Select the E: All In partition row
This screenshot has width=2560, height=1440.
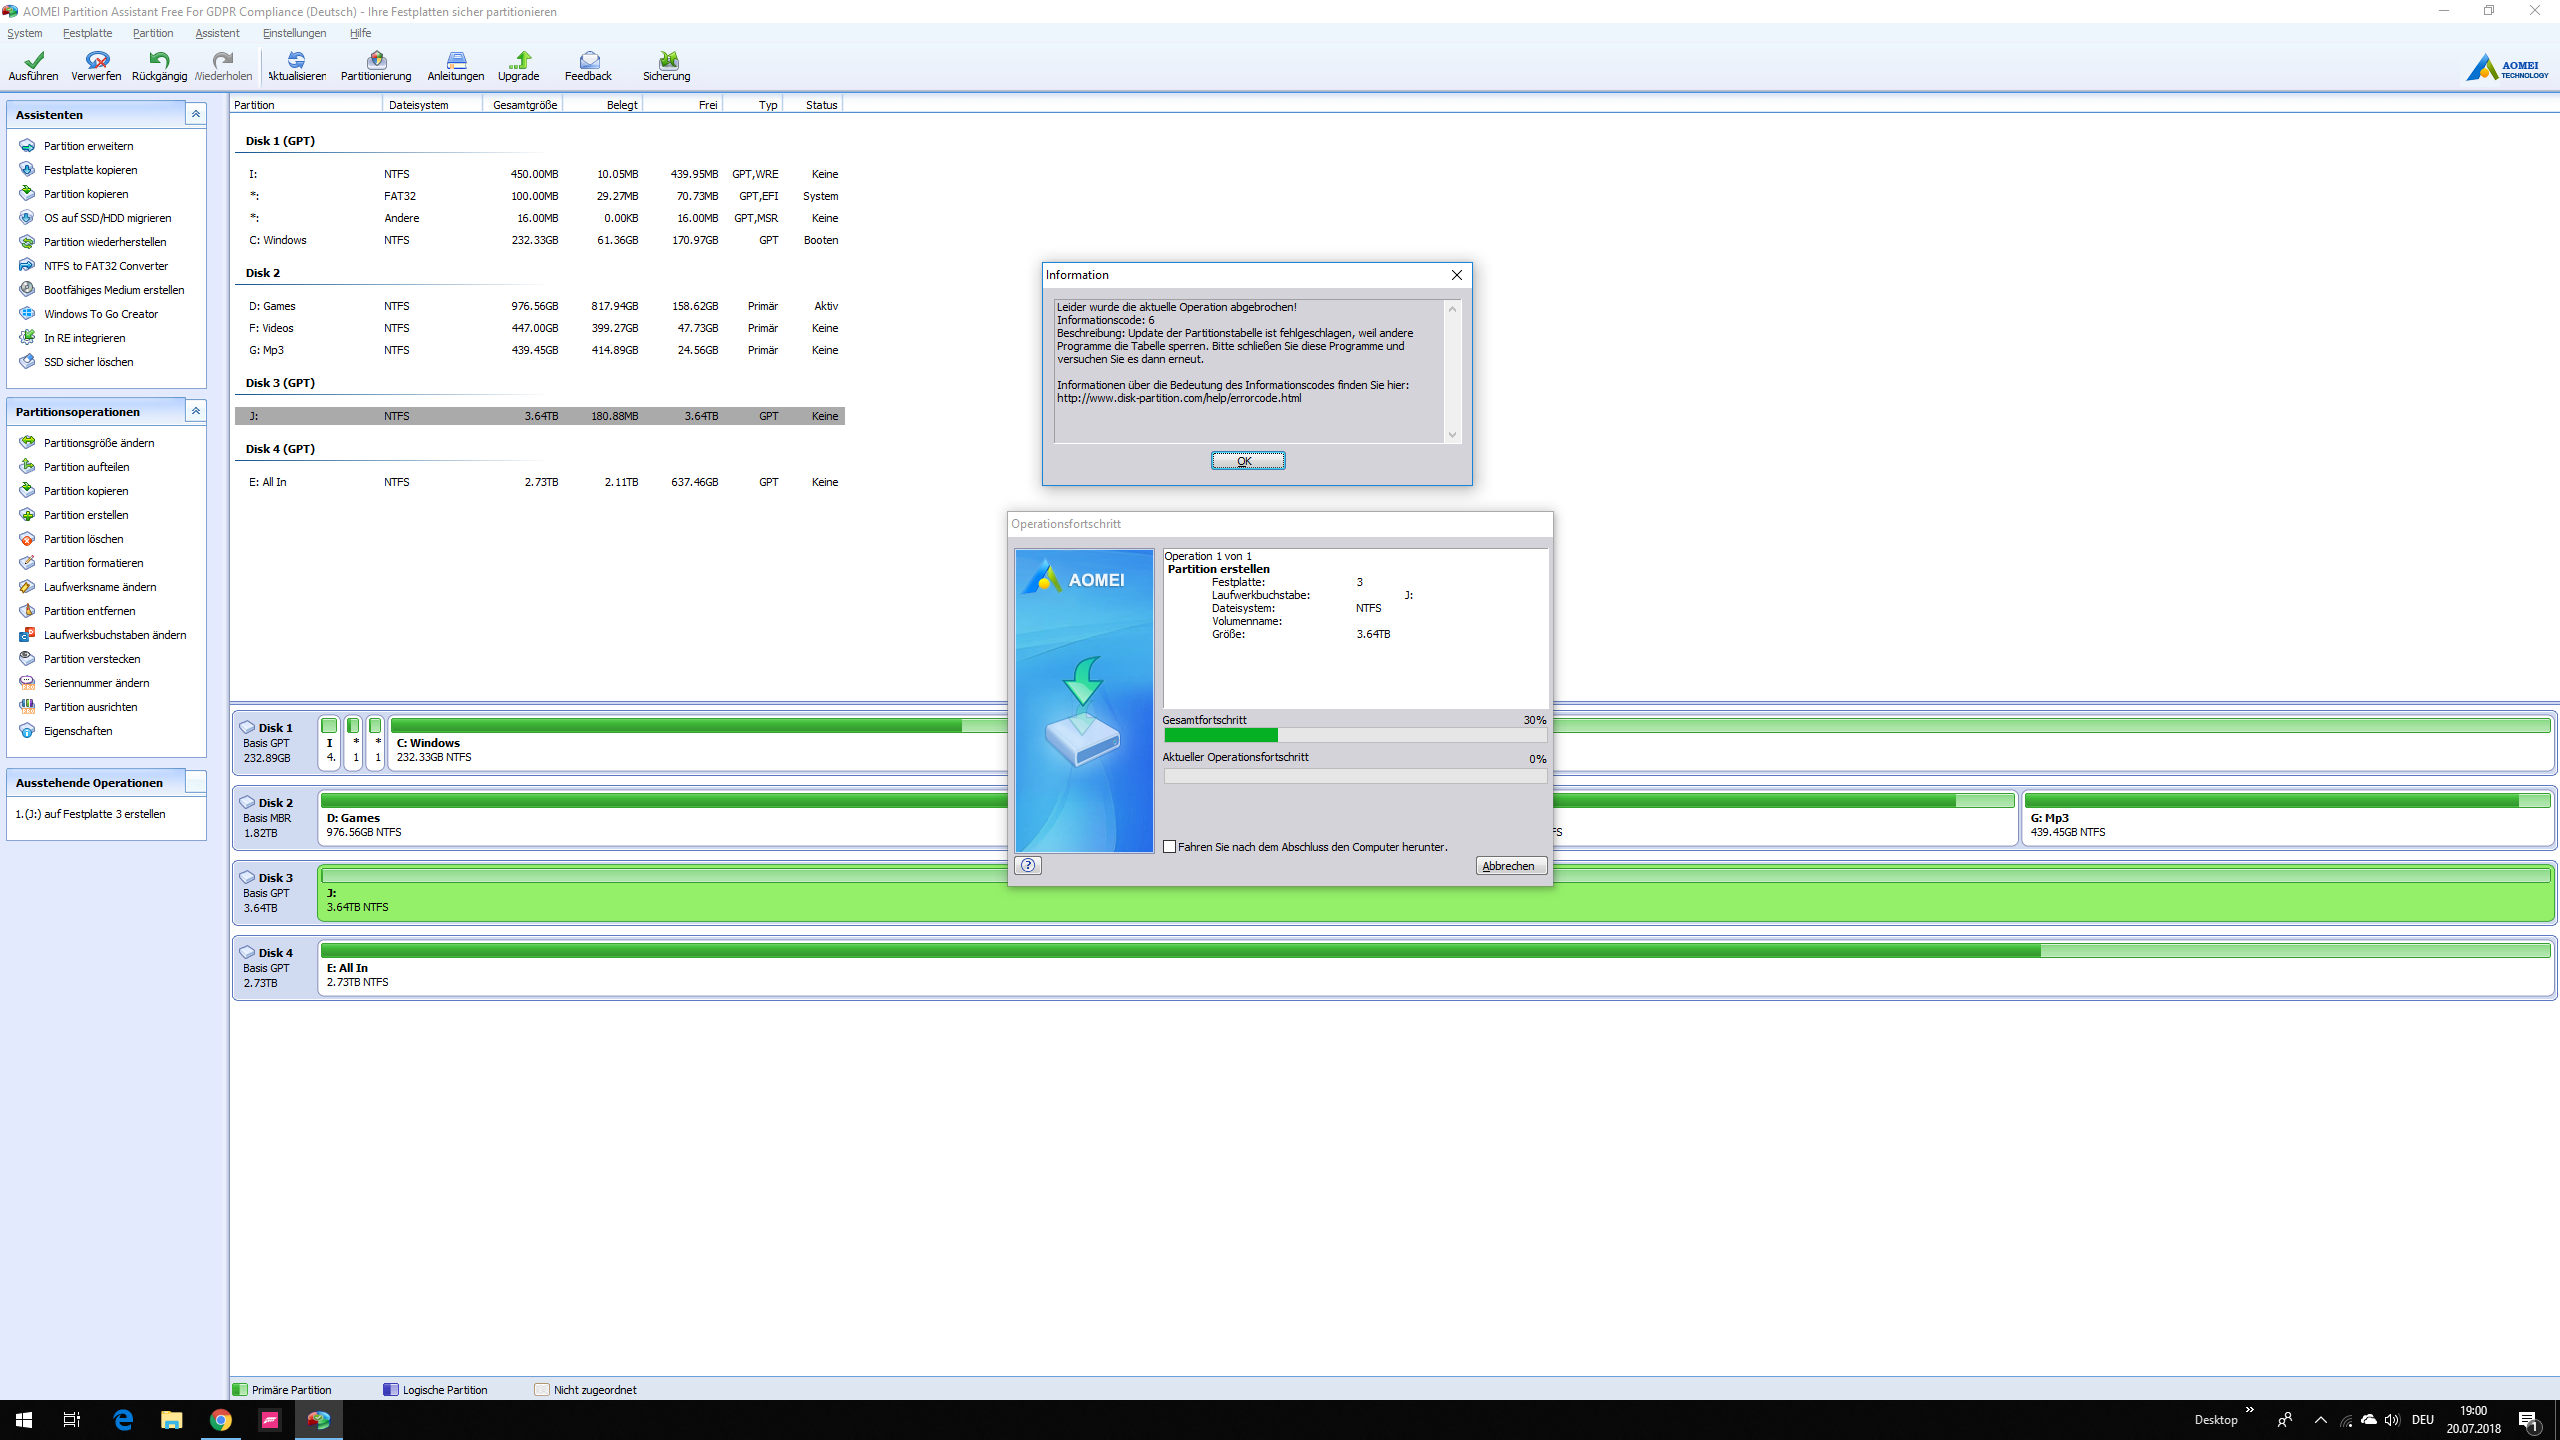tap(540, 482)
